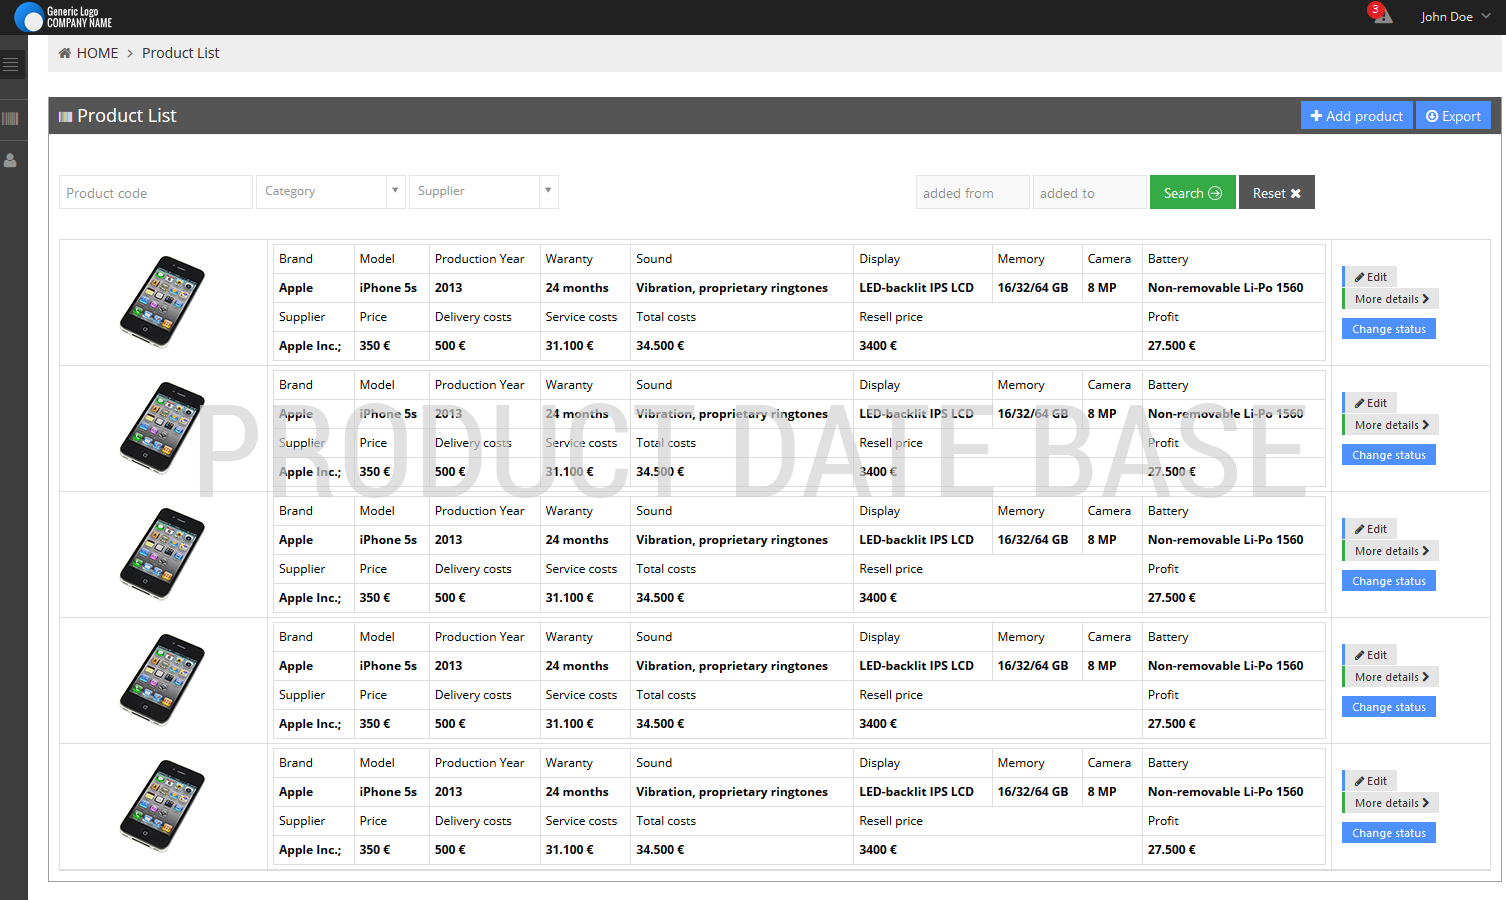
Task: Click '16/32/64 GB' memory in third row
Action: pyautogui.click(x=1032, y=540)
